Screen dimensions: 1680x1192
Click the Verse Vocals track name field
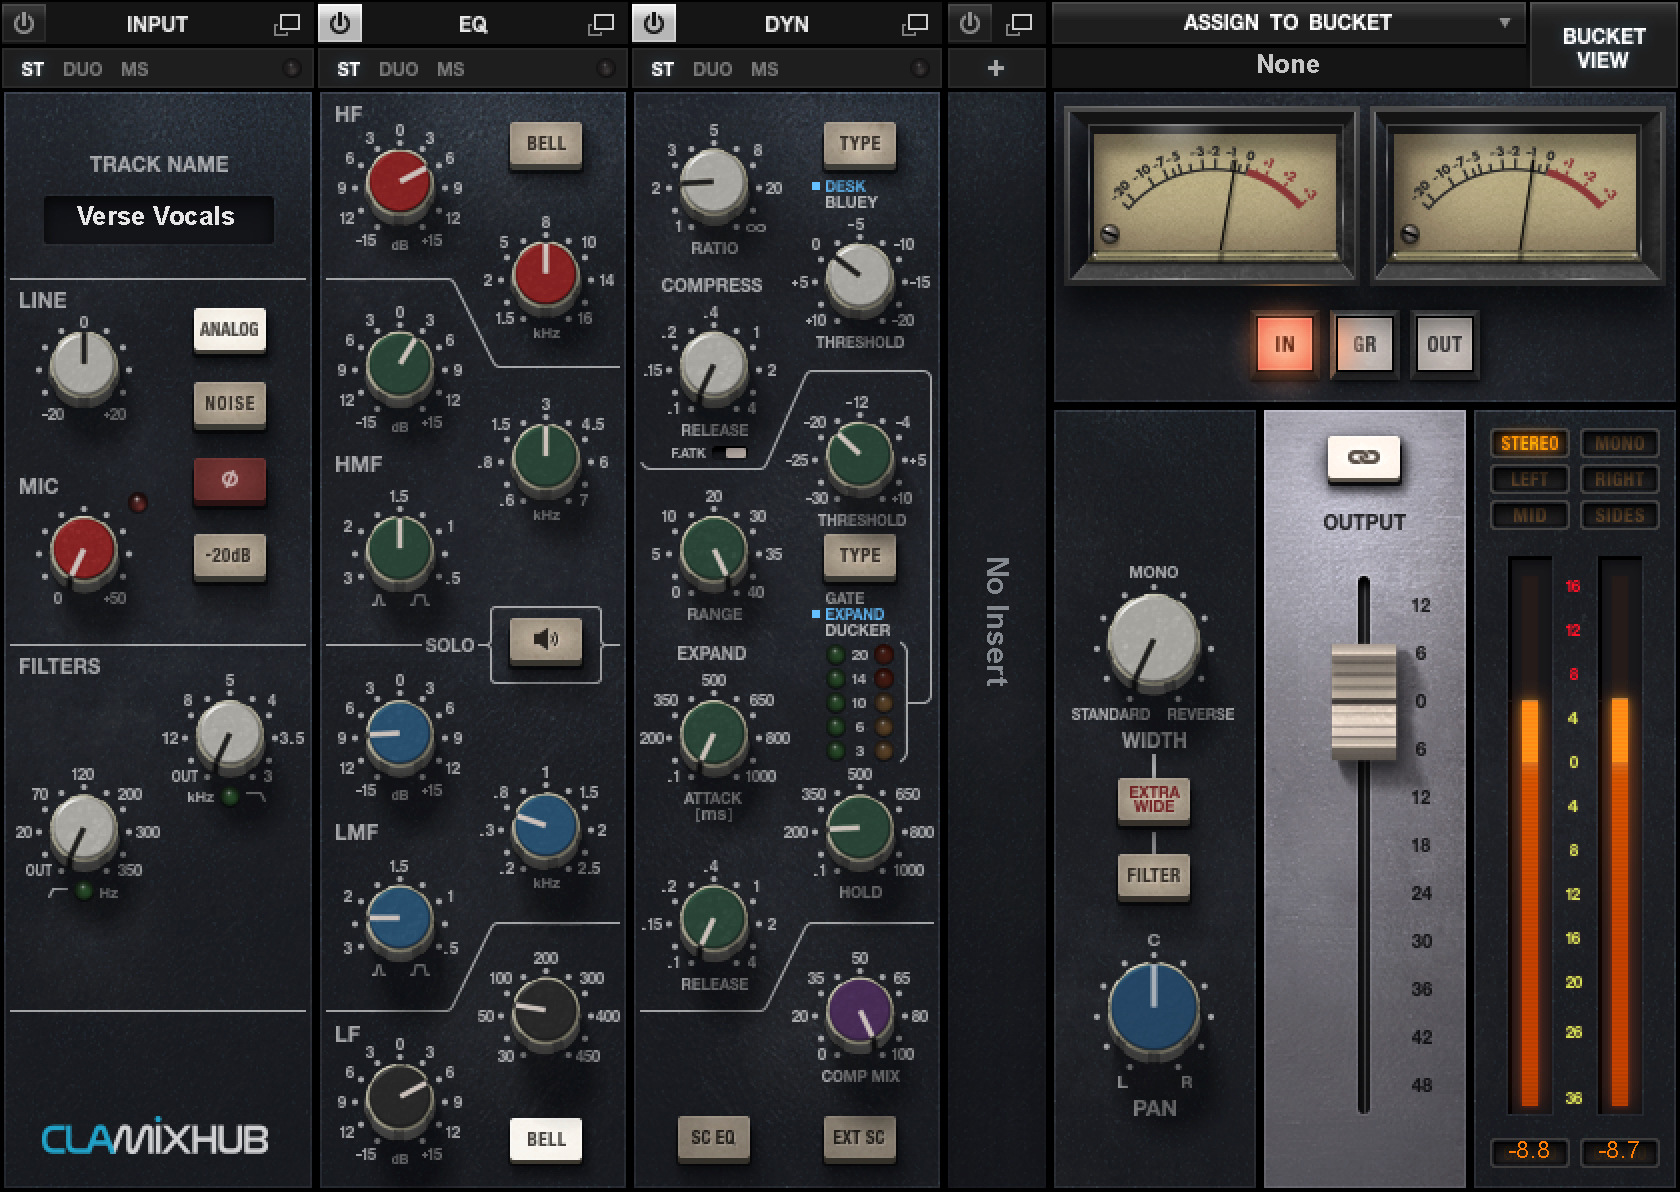159,217
